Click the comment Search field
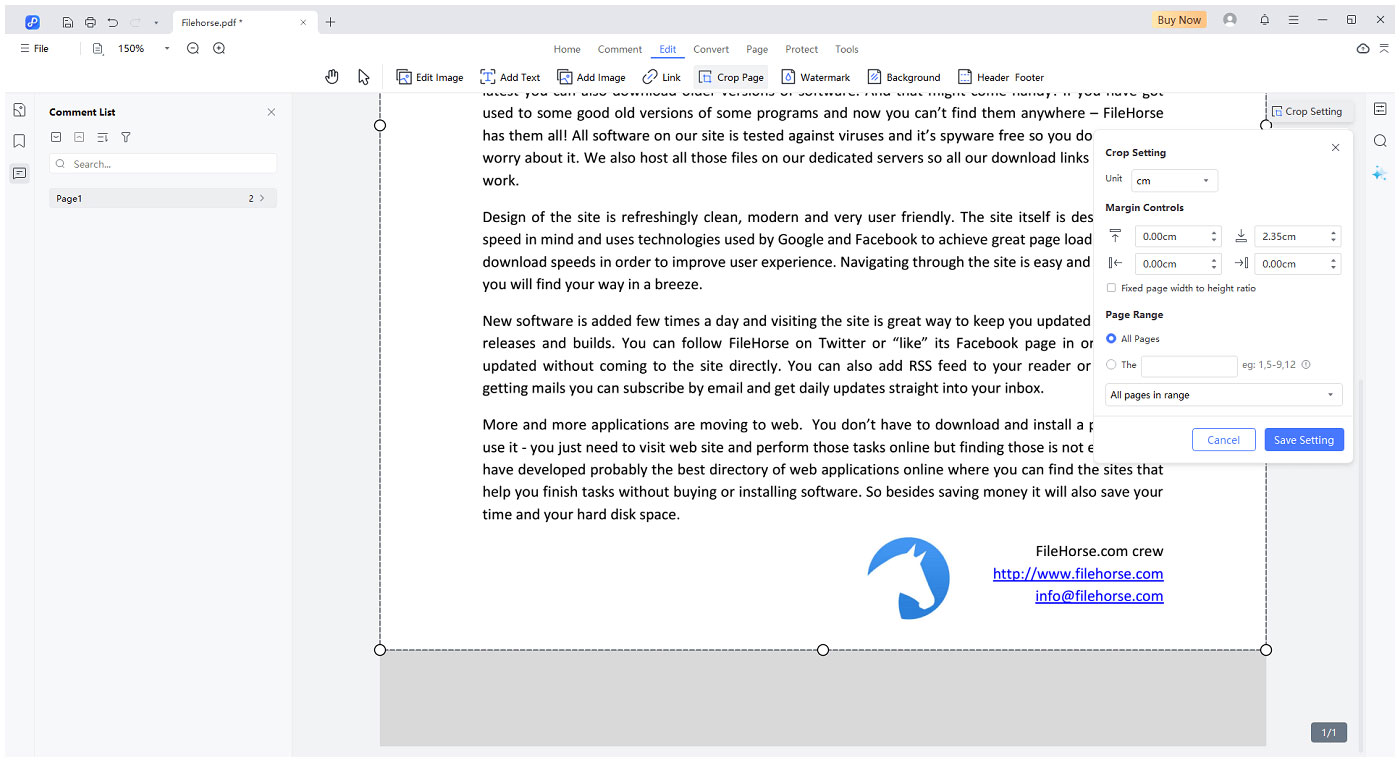The image size is (1400, 762). [x=163, y=164]
